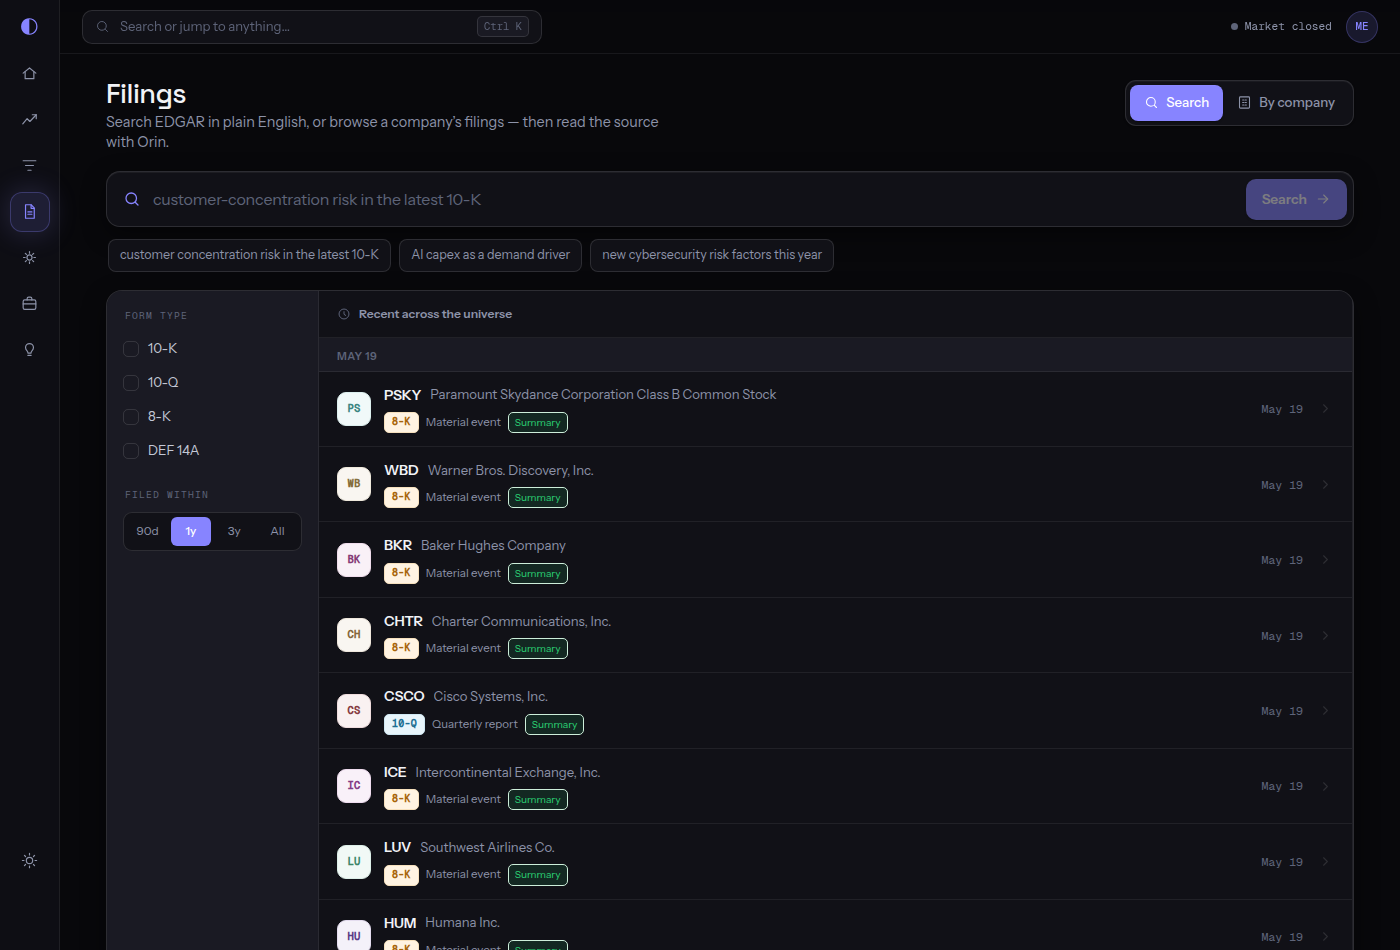The width and height of the screenshot is (1400, 950).
Task: Click the 8-K badge on Paramount Skydance row
Action: (401, 422)
